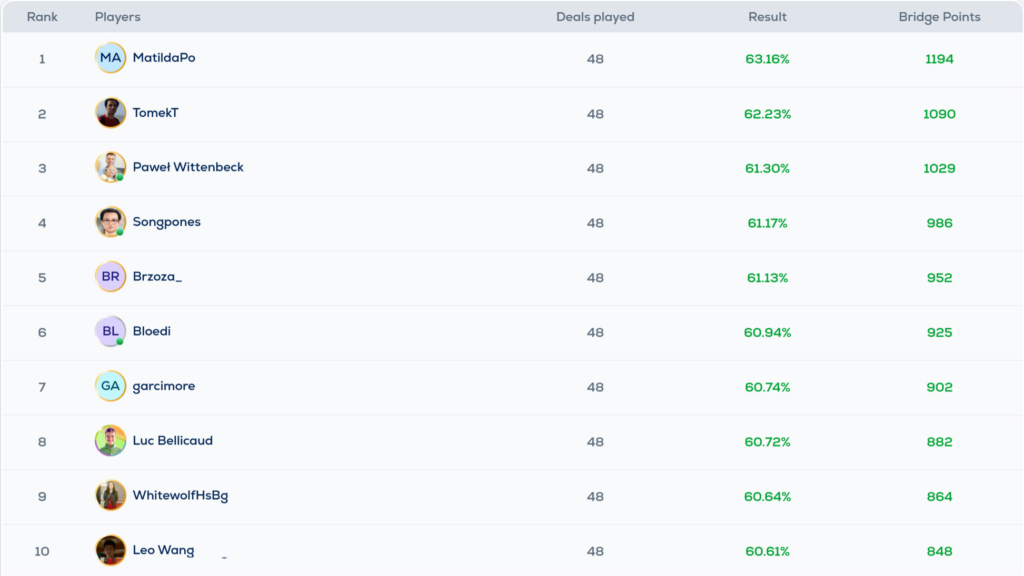Open Paweł Wittenbeck's player profile name
Screen dimensions: 1024x576
click(188, 167)
